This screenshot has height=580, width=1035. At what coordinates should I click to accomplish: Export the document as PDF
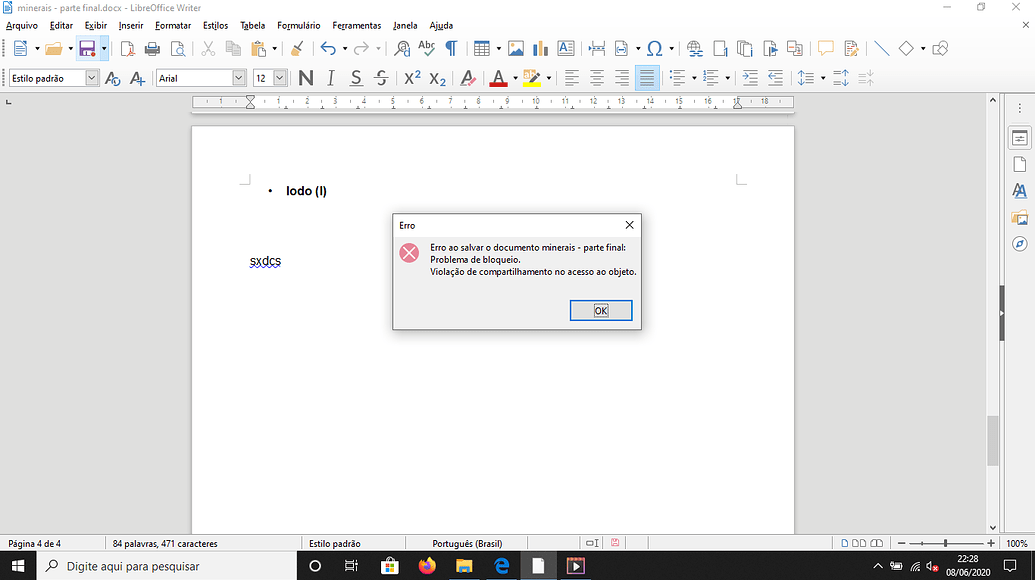coord(127,48)
